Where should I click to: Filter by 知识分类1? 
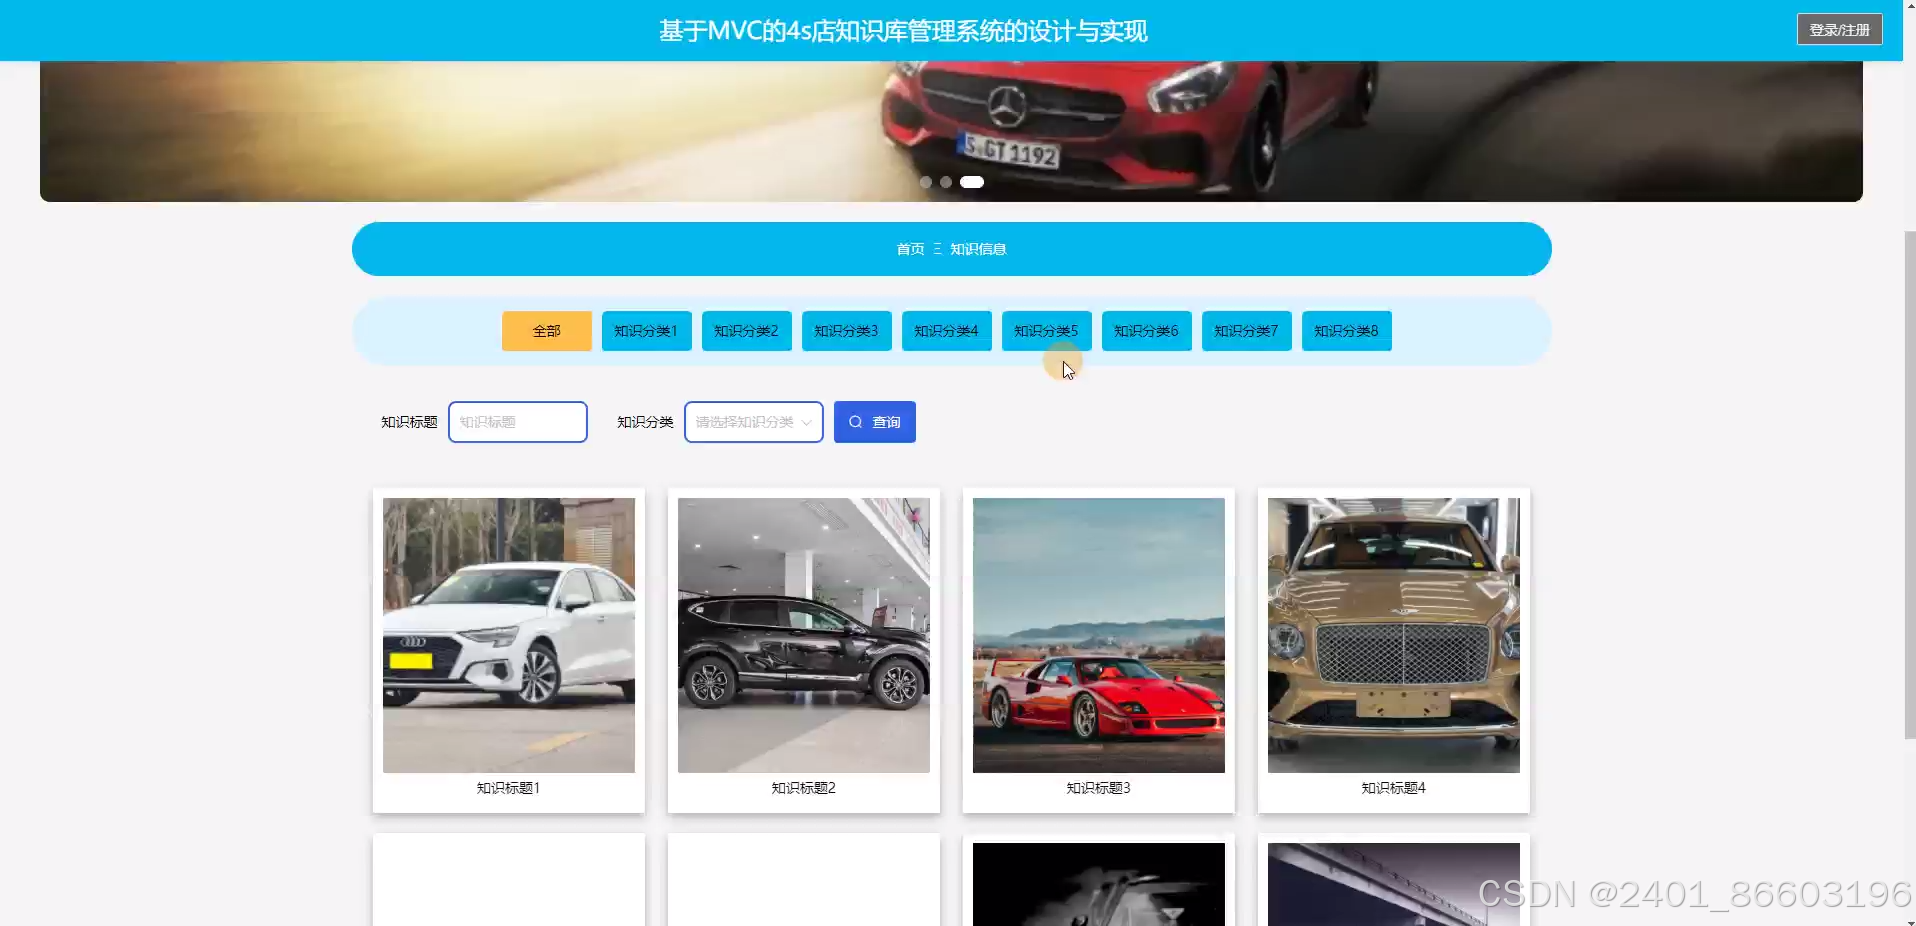coord(647,331)
